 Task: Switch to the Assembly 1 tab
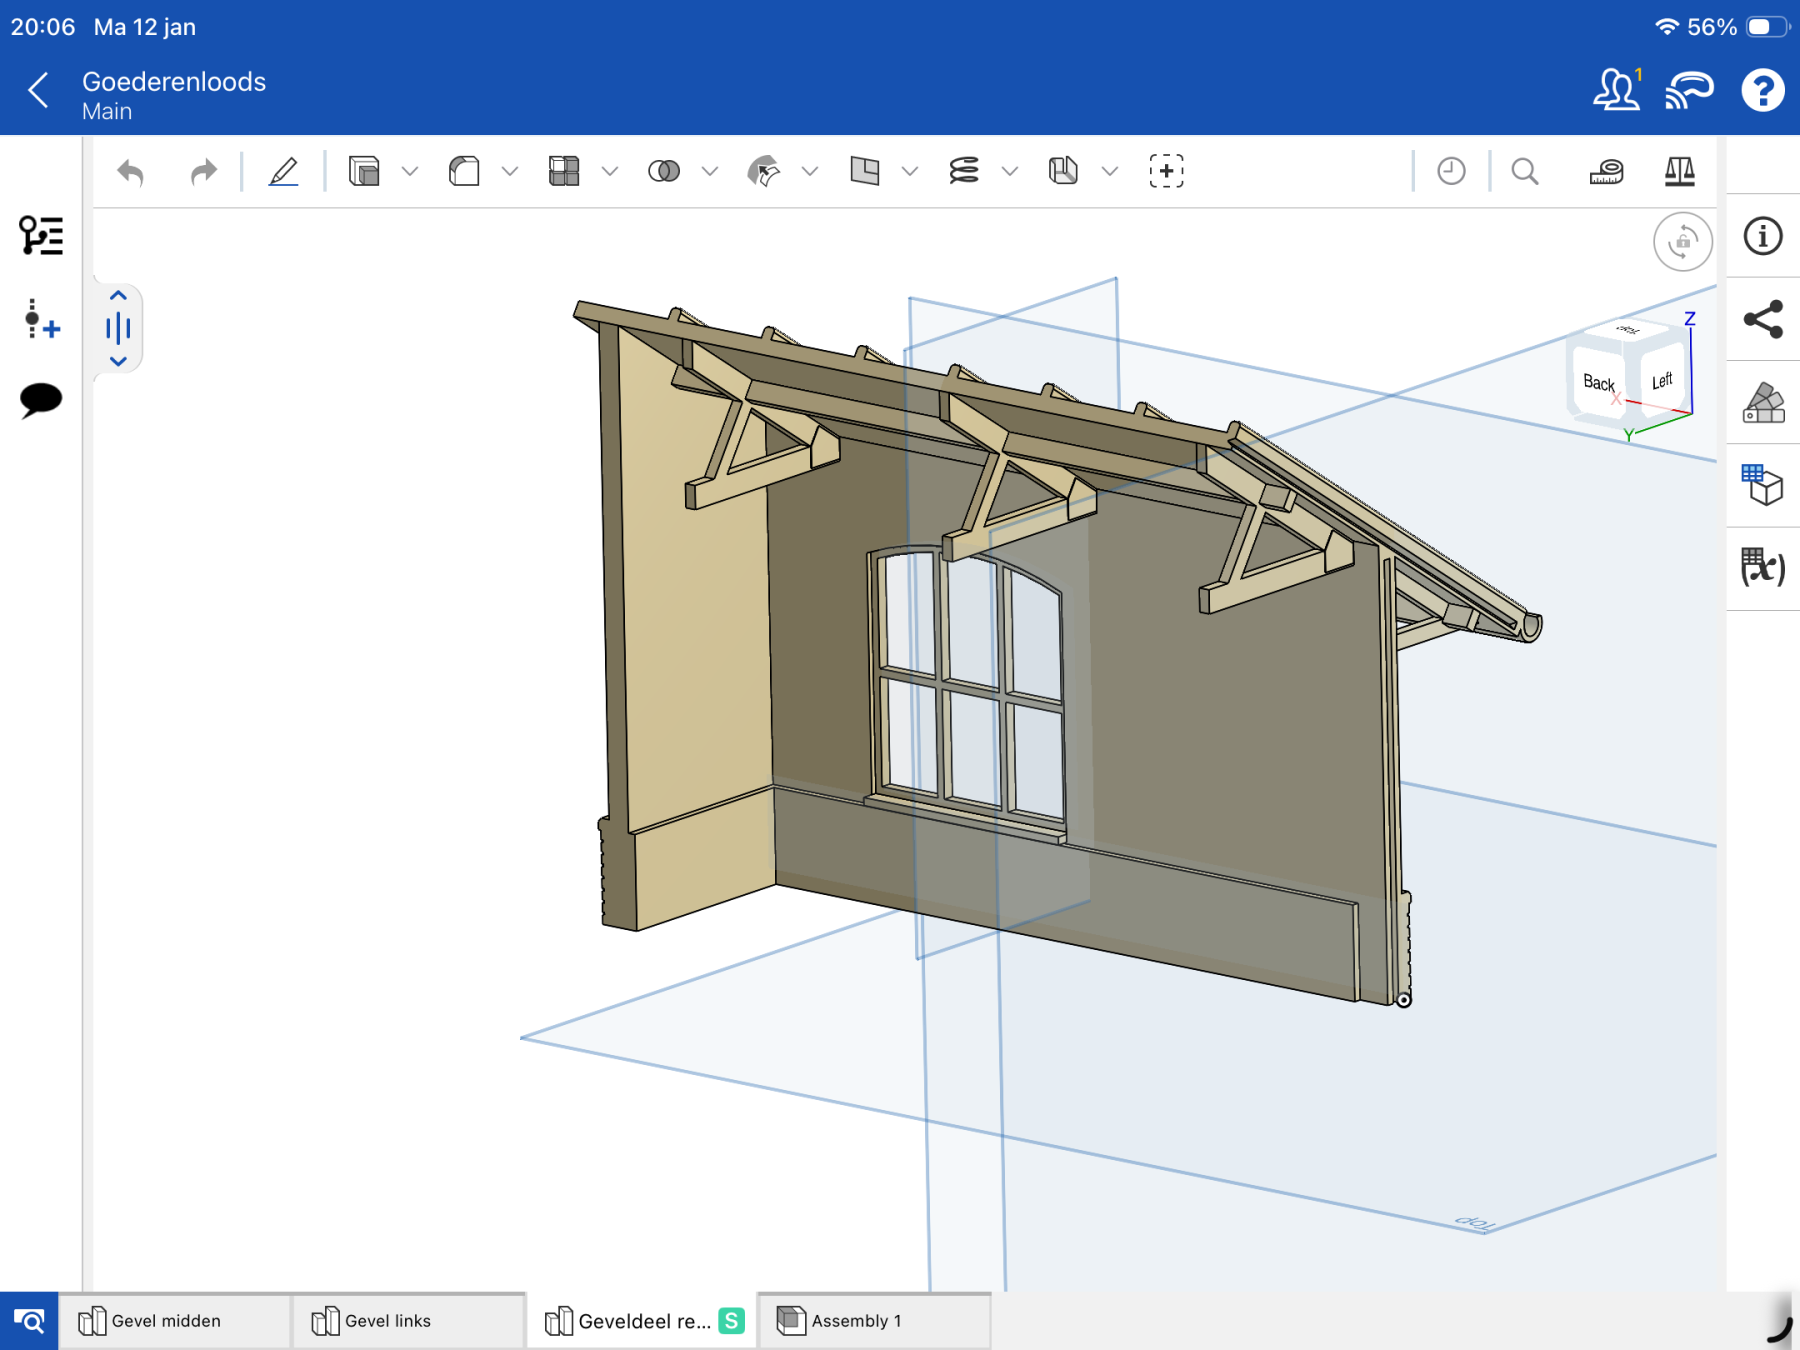pyautogui.click(x=856, y=1321)
